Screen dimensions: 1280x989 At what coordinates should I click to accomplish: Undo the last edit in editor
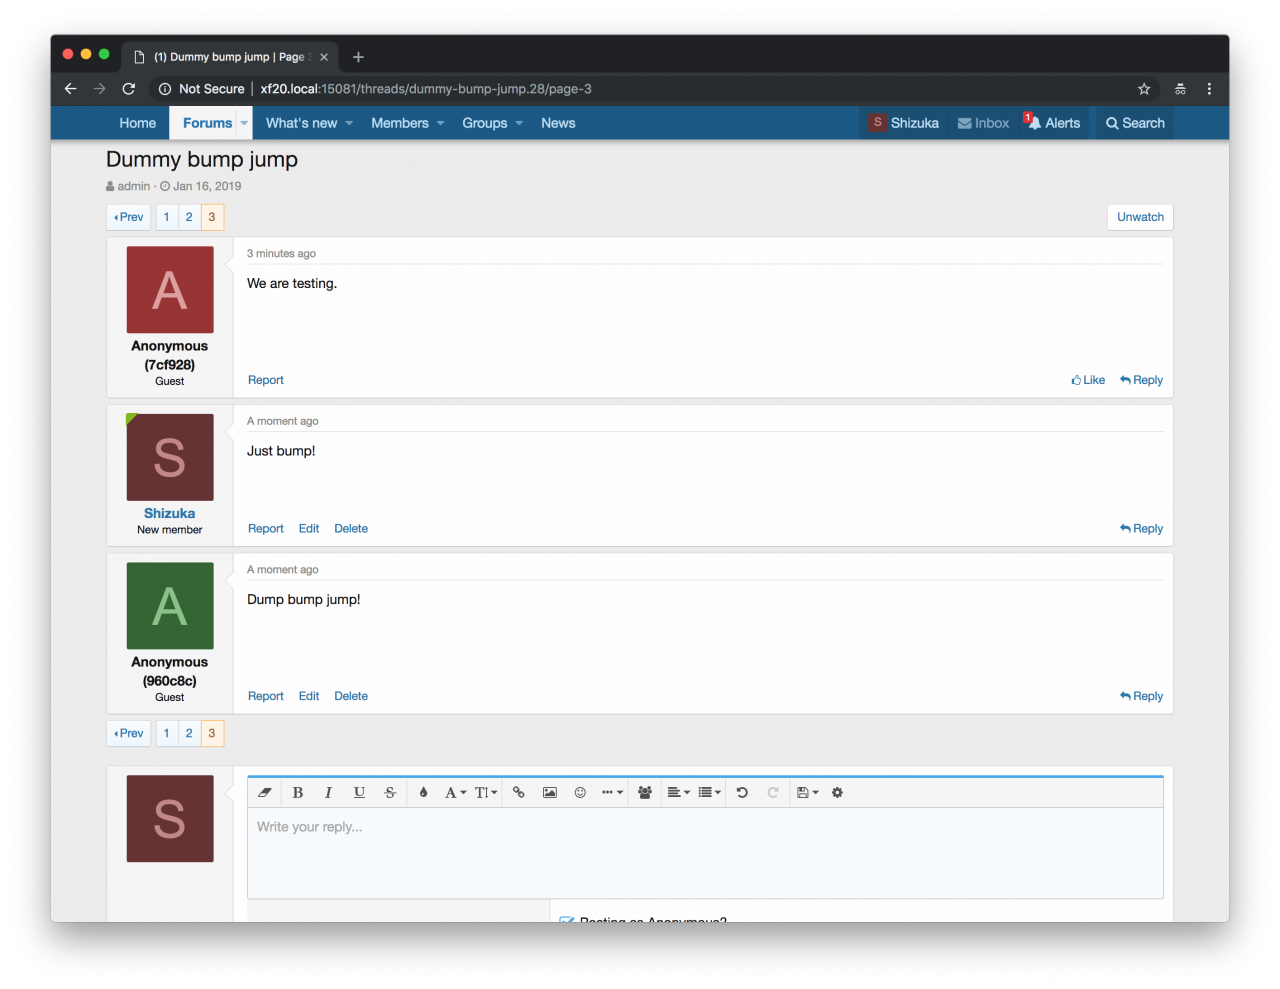[742, 793]
